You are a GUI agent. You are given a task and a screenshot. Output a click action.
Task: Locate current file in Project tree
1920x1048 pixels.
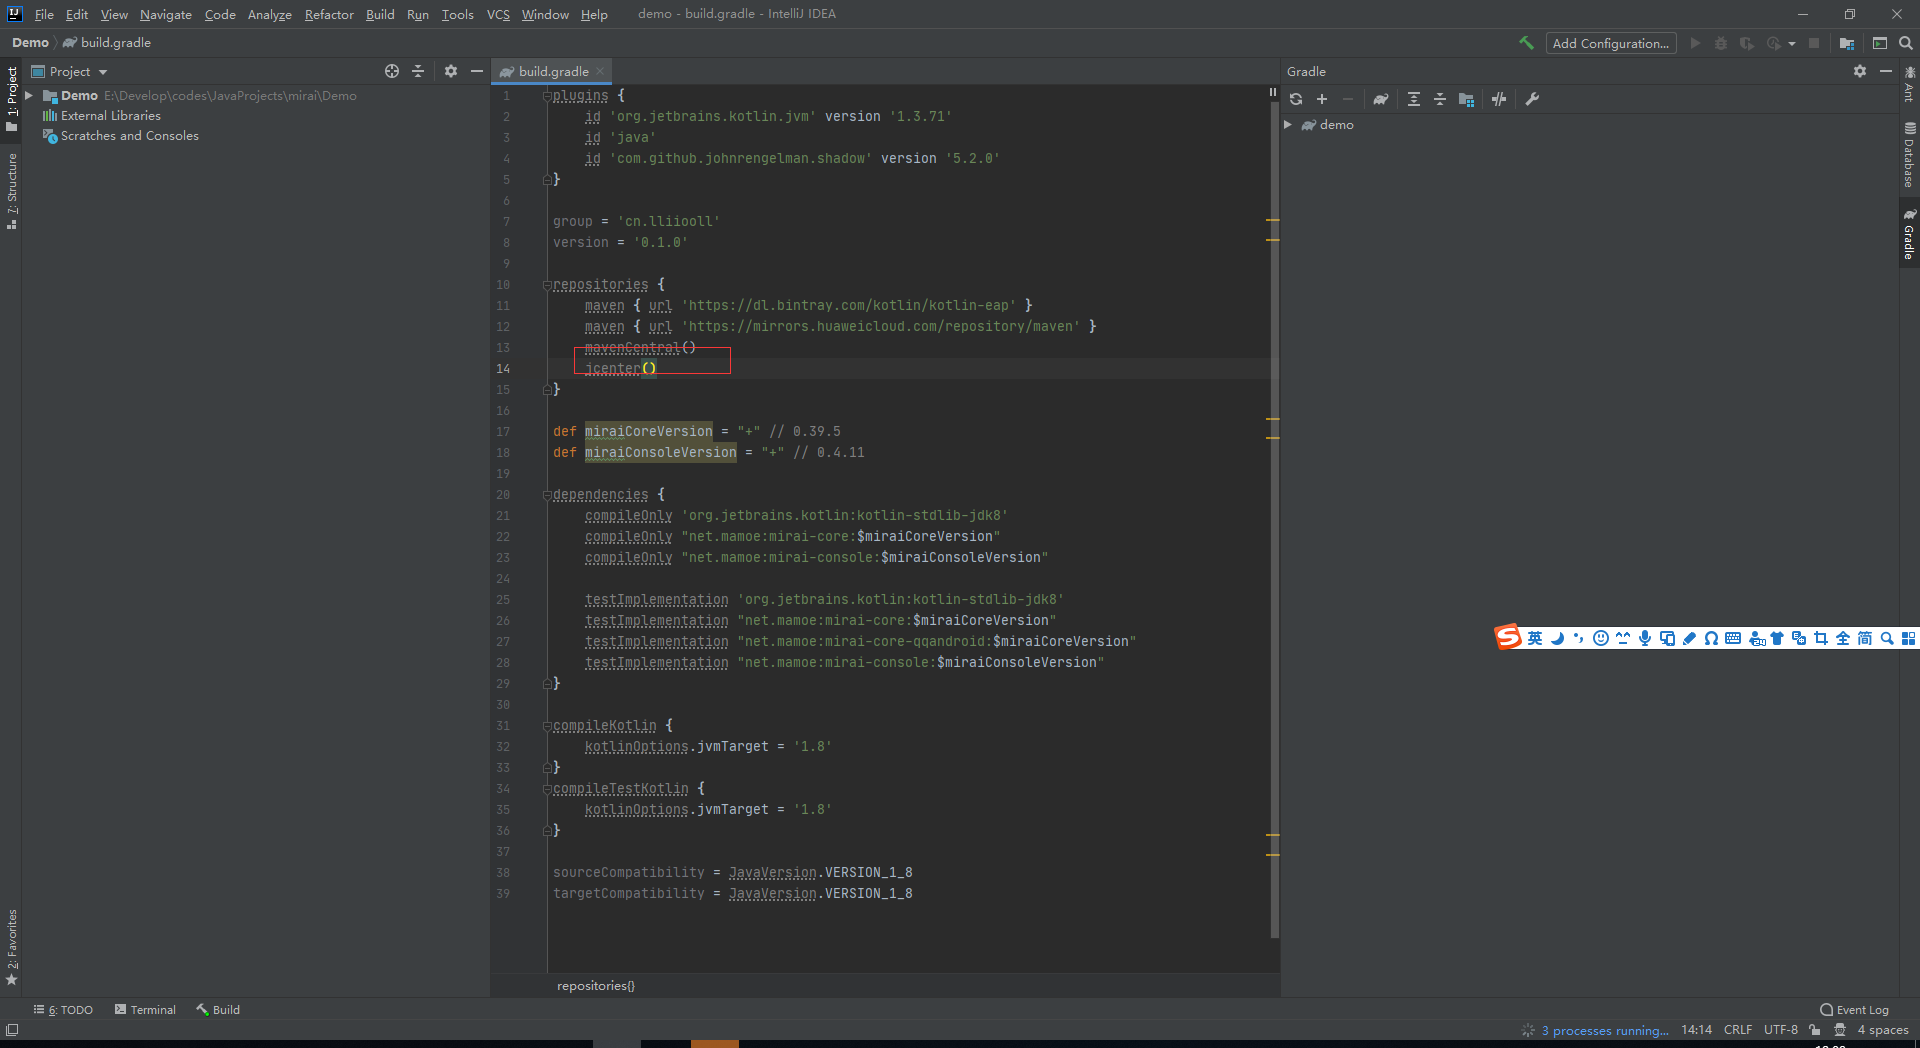click(x=392, y=71)
